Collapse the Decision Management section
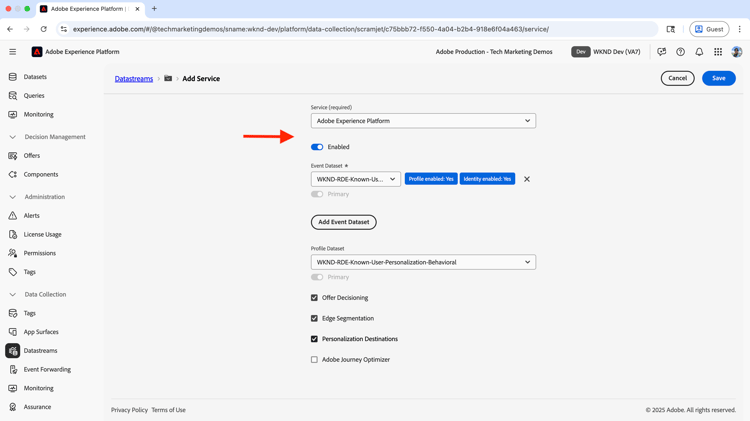The width and height of the screenshot is (750, 421). pyautogui.click(x=13, y=137)
